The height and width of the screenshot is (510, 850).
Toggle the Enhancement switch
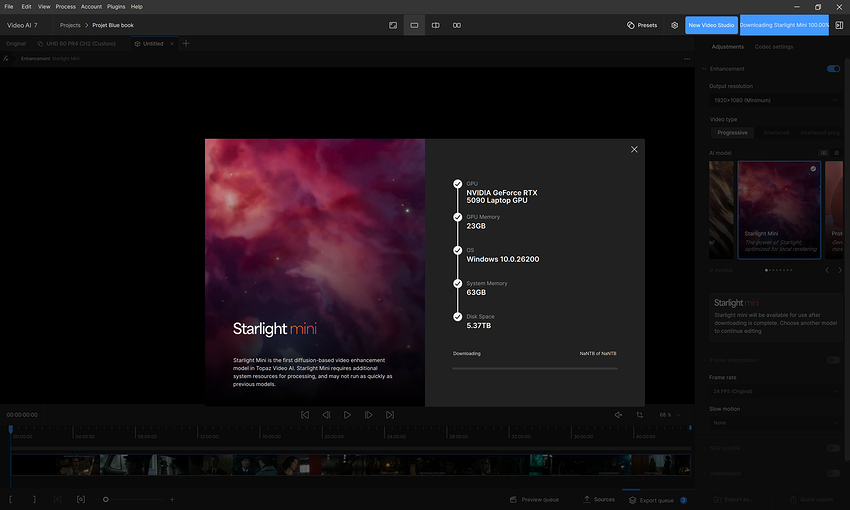(x=832, y=69)
